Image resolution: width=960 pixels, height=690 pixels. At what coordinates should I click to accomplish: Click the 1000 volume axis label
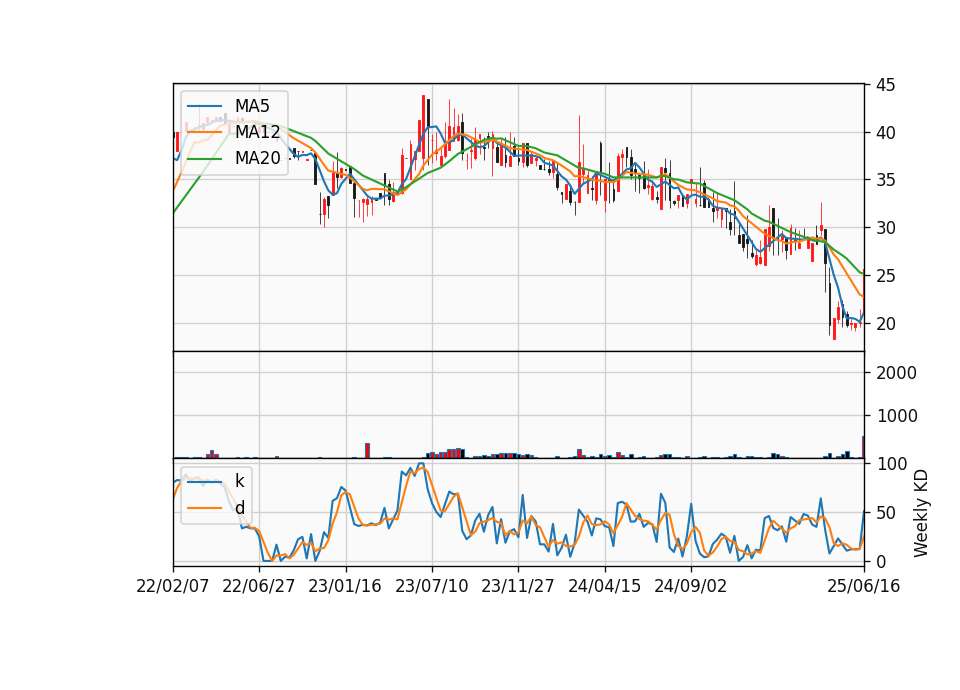896,416
